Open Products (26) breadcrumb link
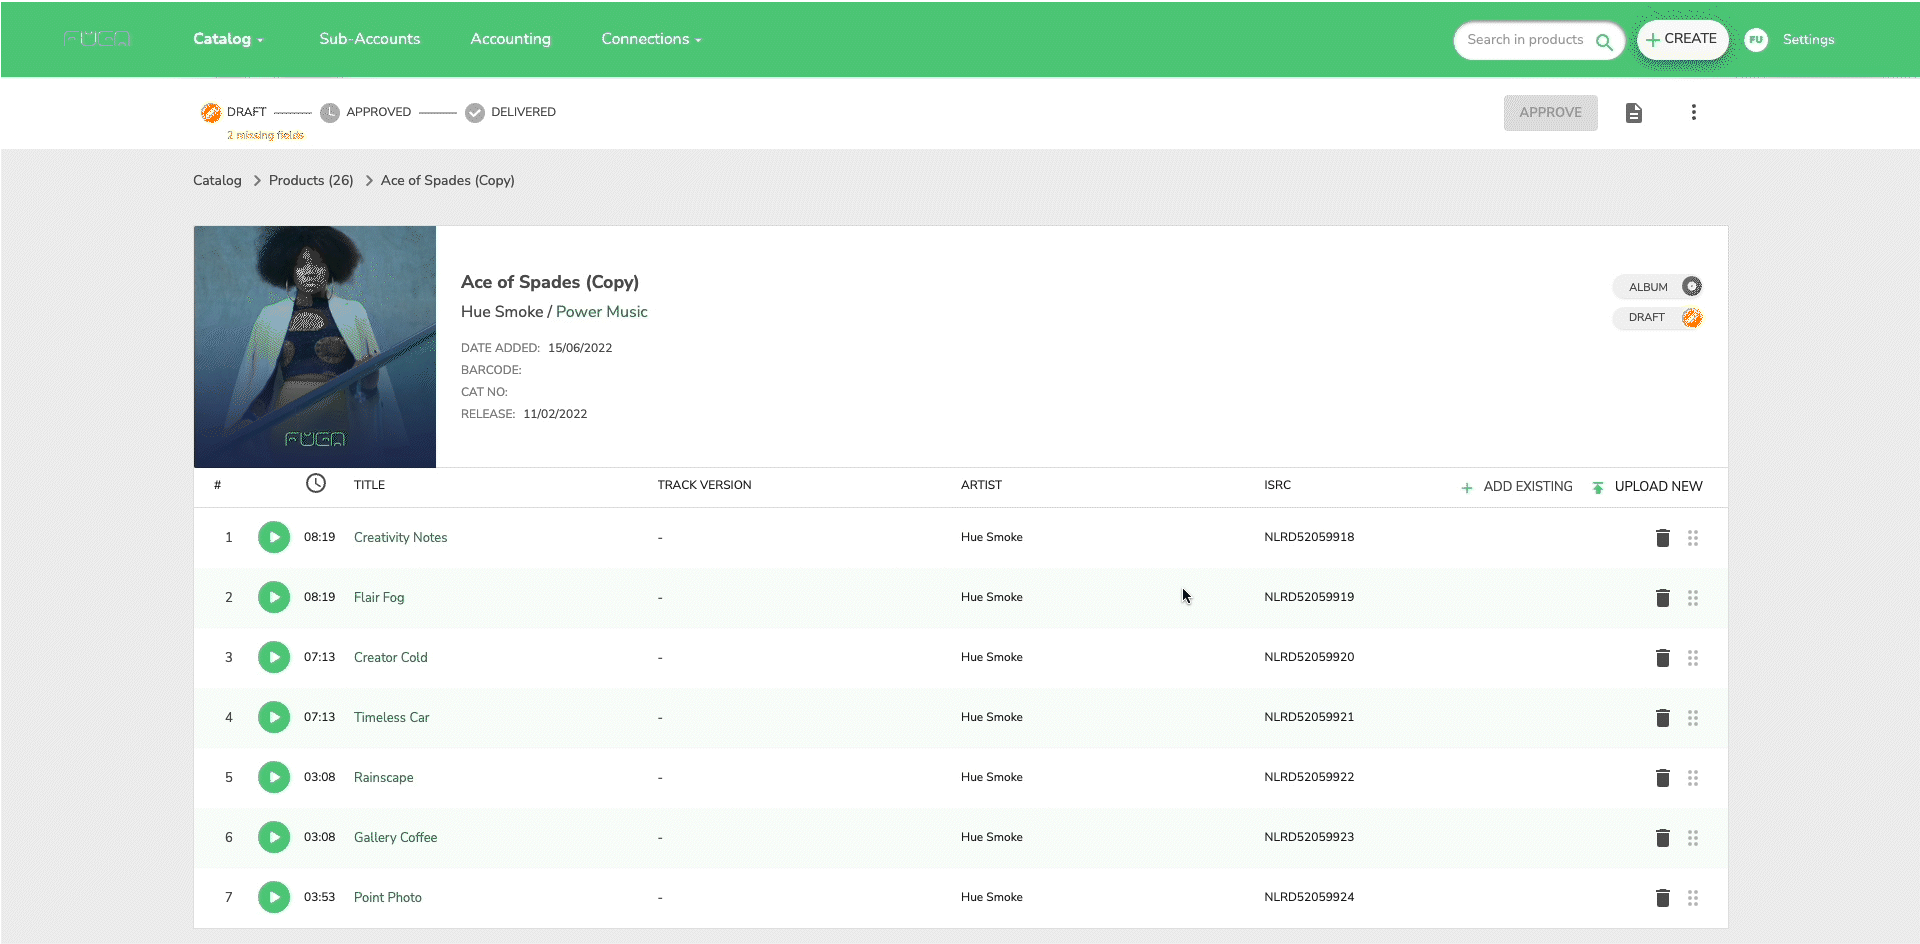Screen dimensions: 1920x944 tap(311, 180)
